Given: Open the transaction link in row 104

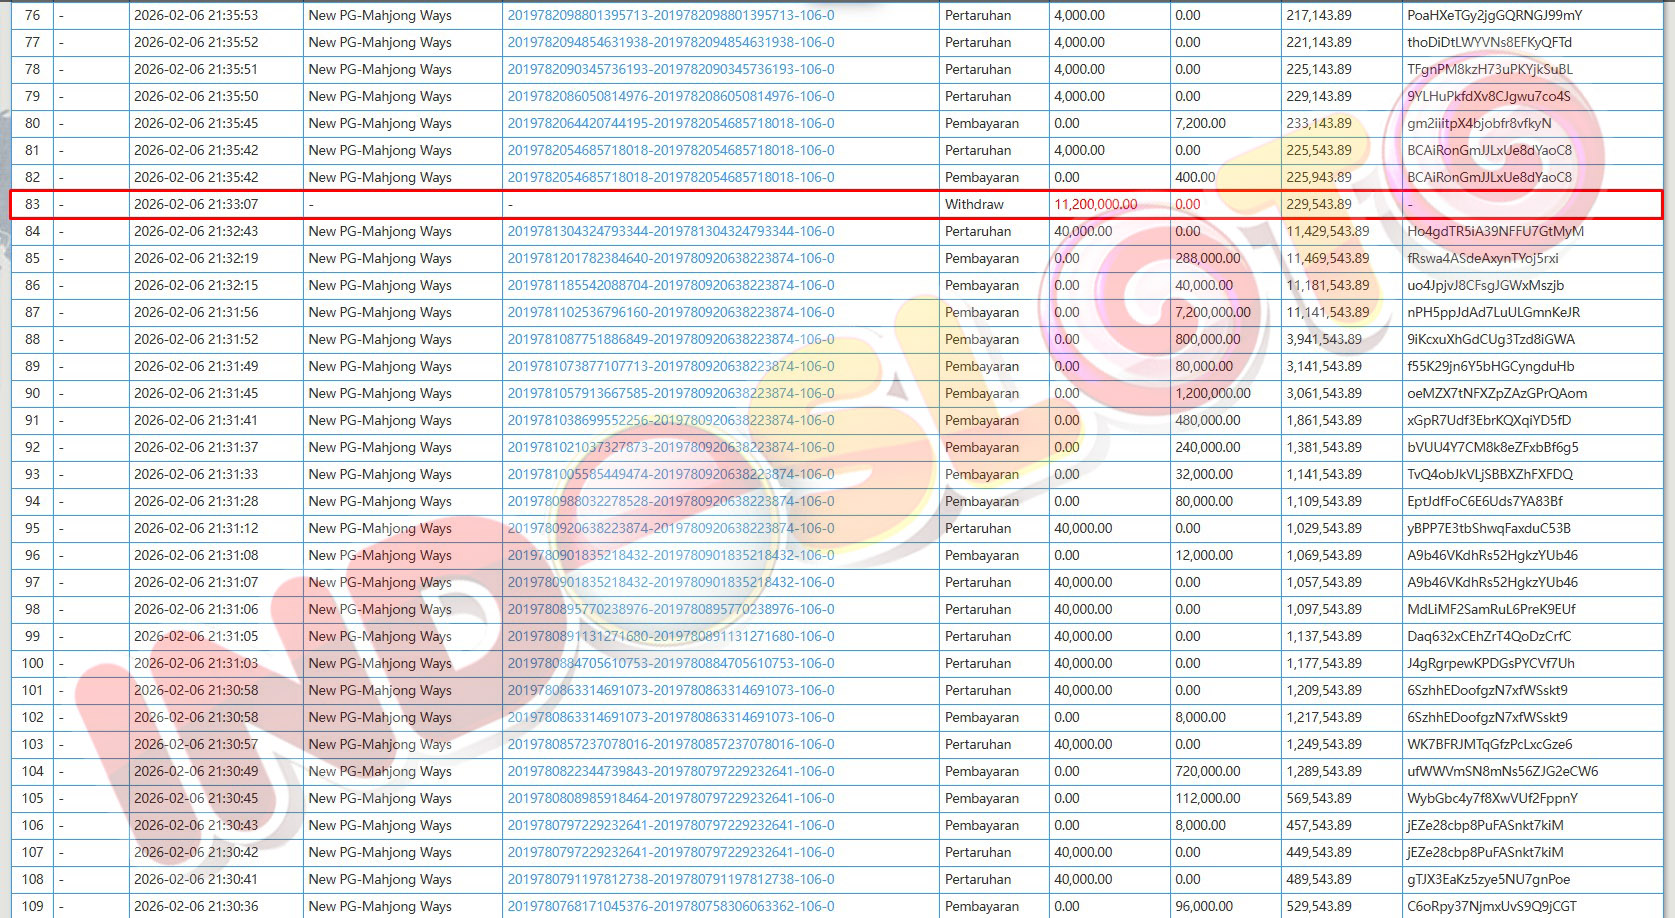Looking at the screenshot, I should [x=670, y=772].
